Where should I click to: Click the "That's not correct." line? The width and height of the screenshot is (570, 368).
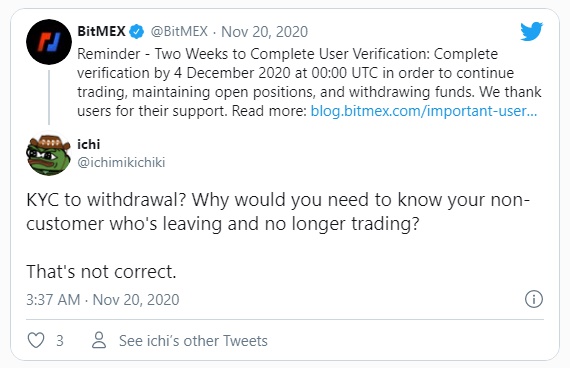[101, 271]
